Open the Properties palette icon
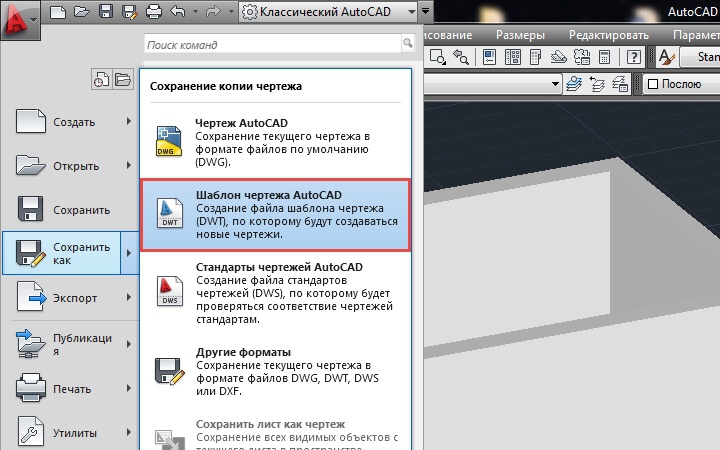The width and height of the screenshot is (720, 450). coord(489,57)
